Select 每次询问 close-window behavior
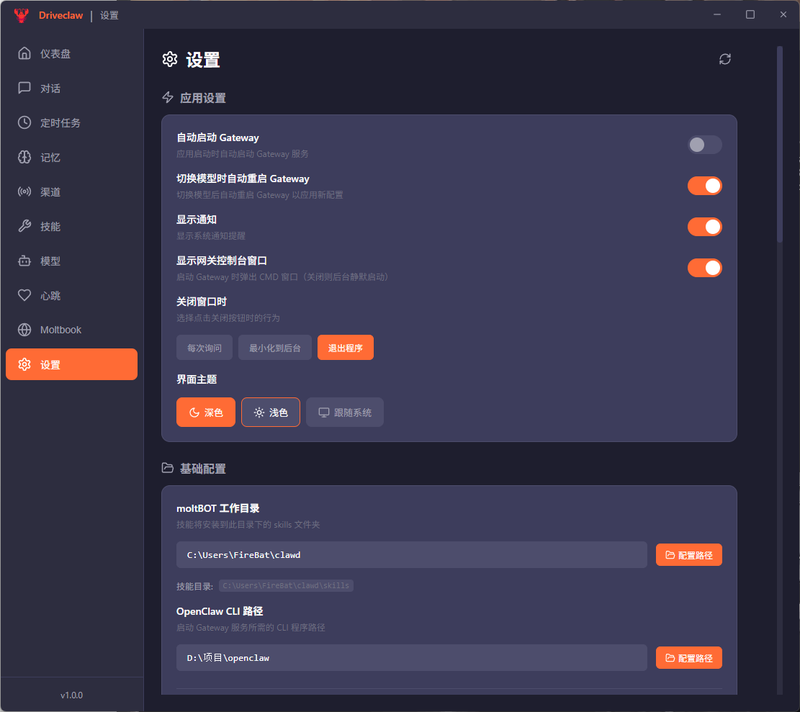 point(204,348)
